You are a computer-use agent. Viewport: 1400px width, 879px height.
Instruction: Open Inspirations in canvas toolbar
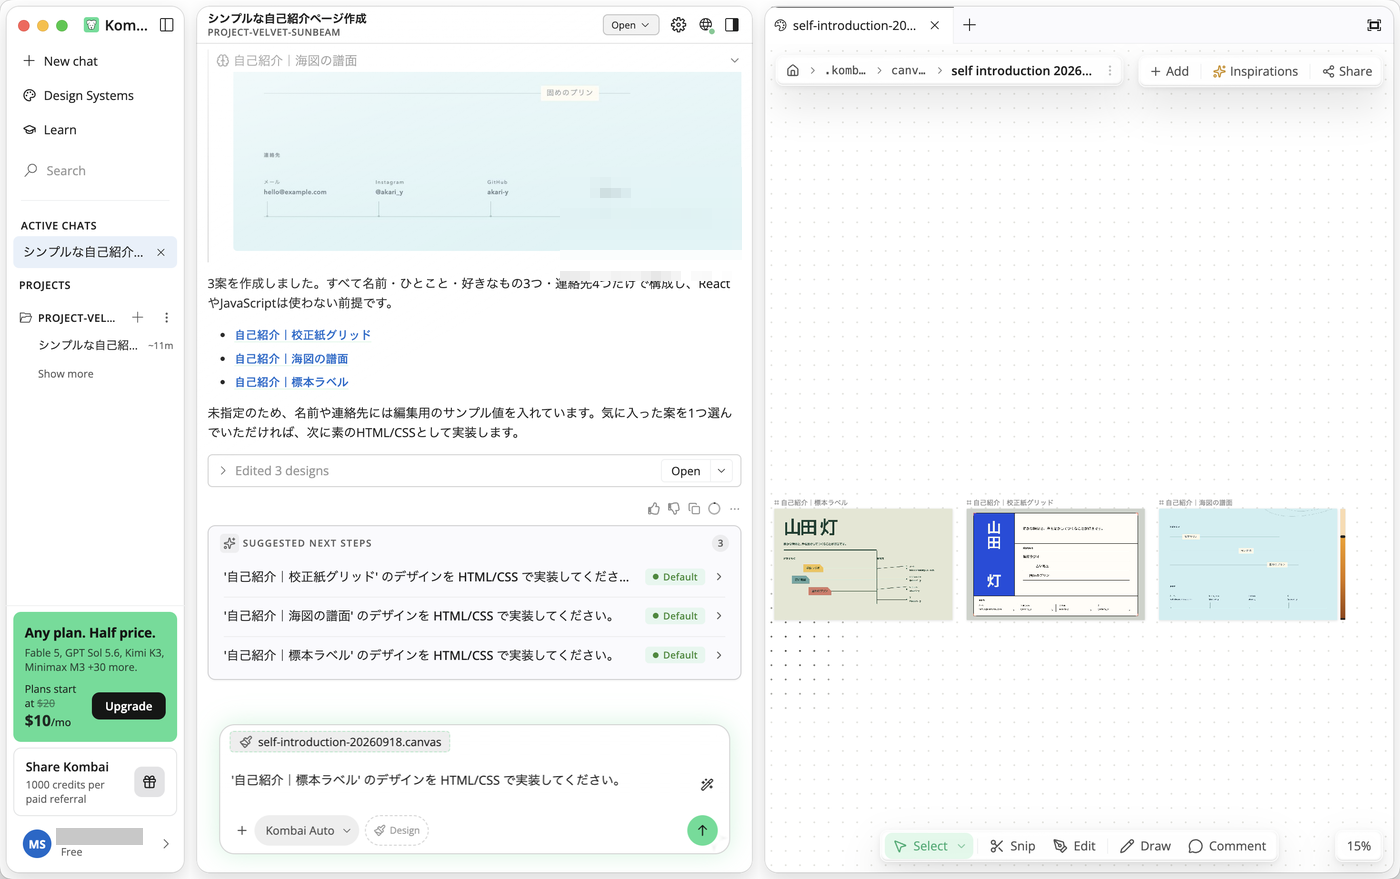pyautogui.click(x=1255, y=71)
